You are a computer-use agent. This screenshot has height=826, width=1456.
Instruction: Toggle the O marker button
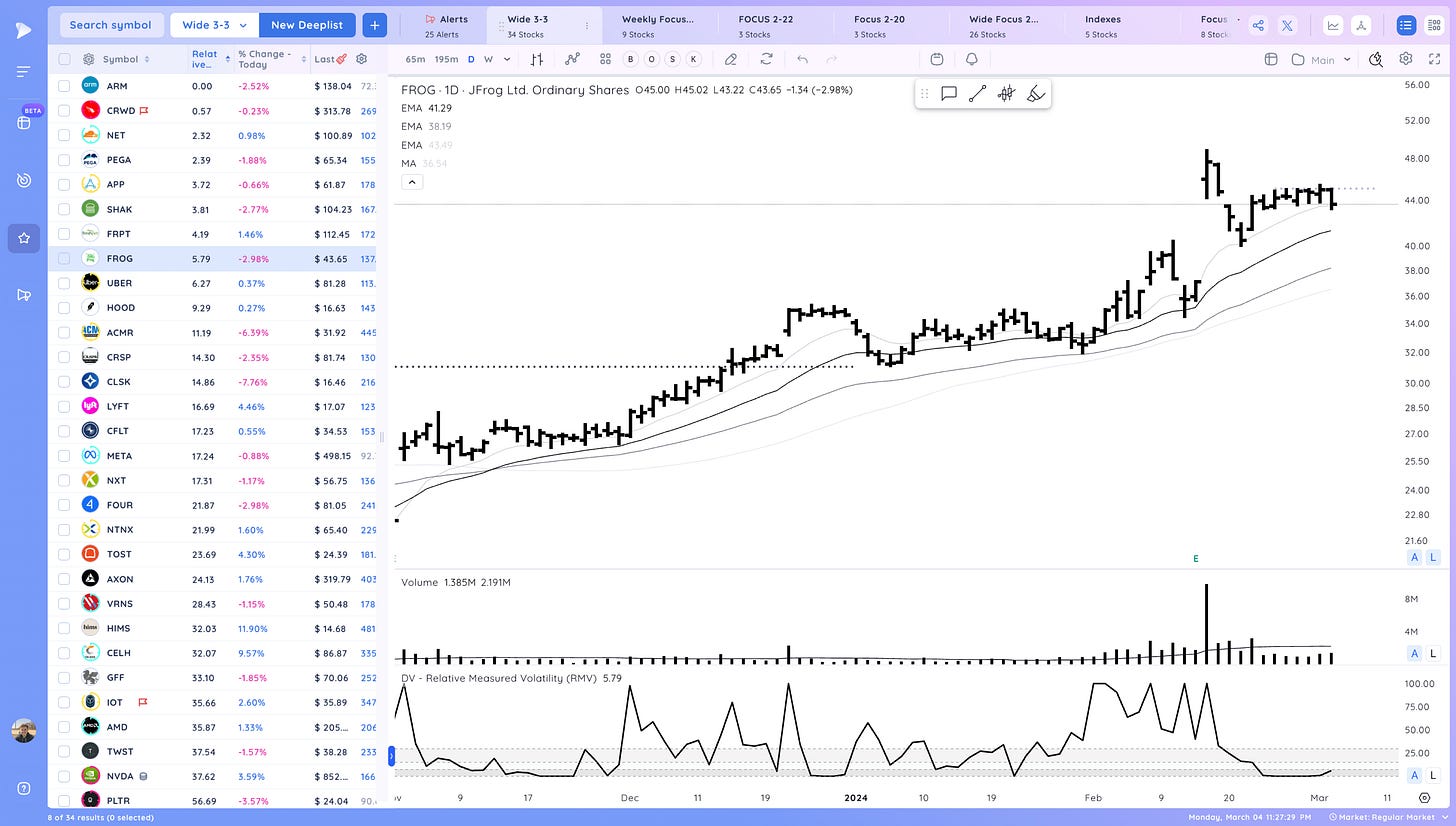[652, 59]
